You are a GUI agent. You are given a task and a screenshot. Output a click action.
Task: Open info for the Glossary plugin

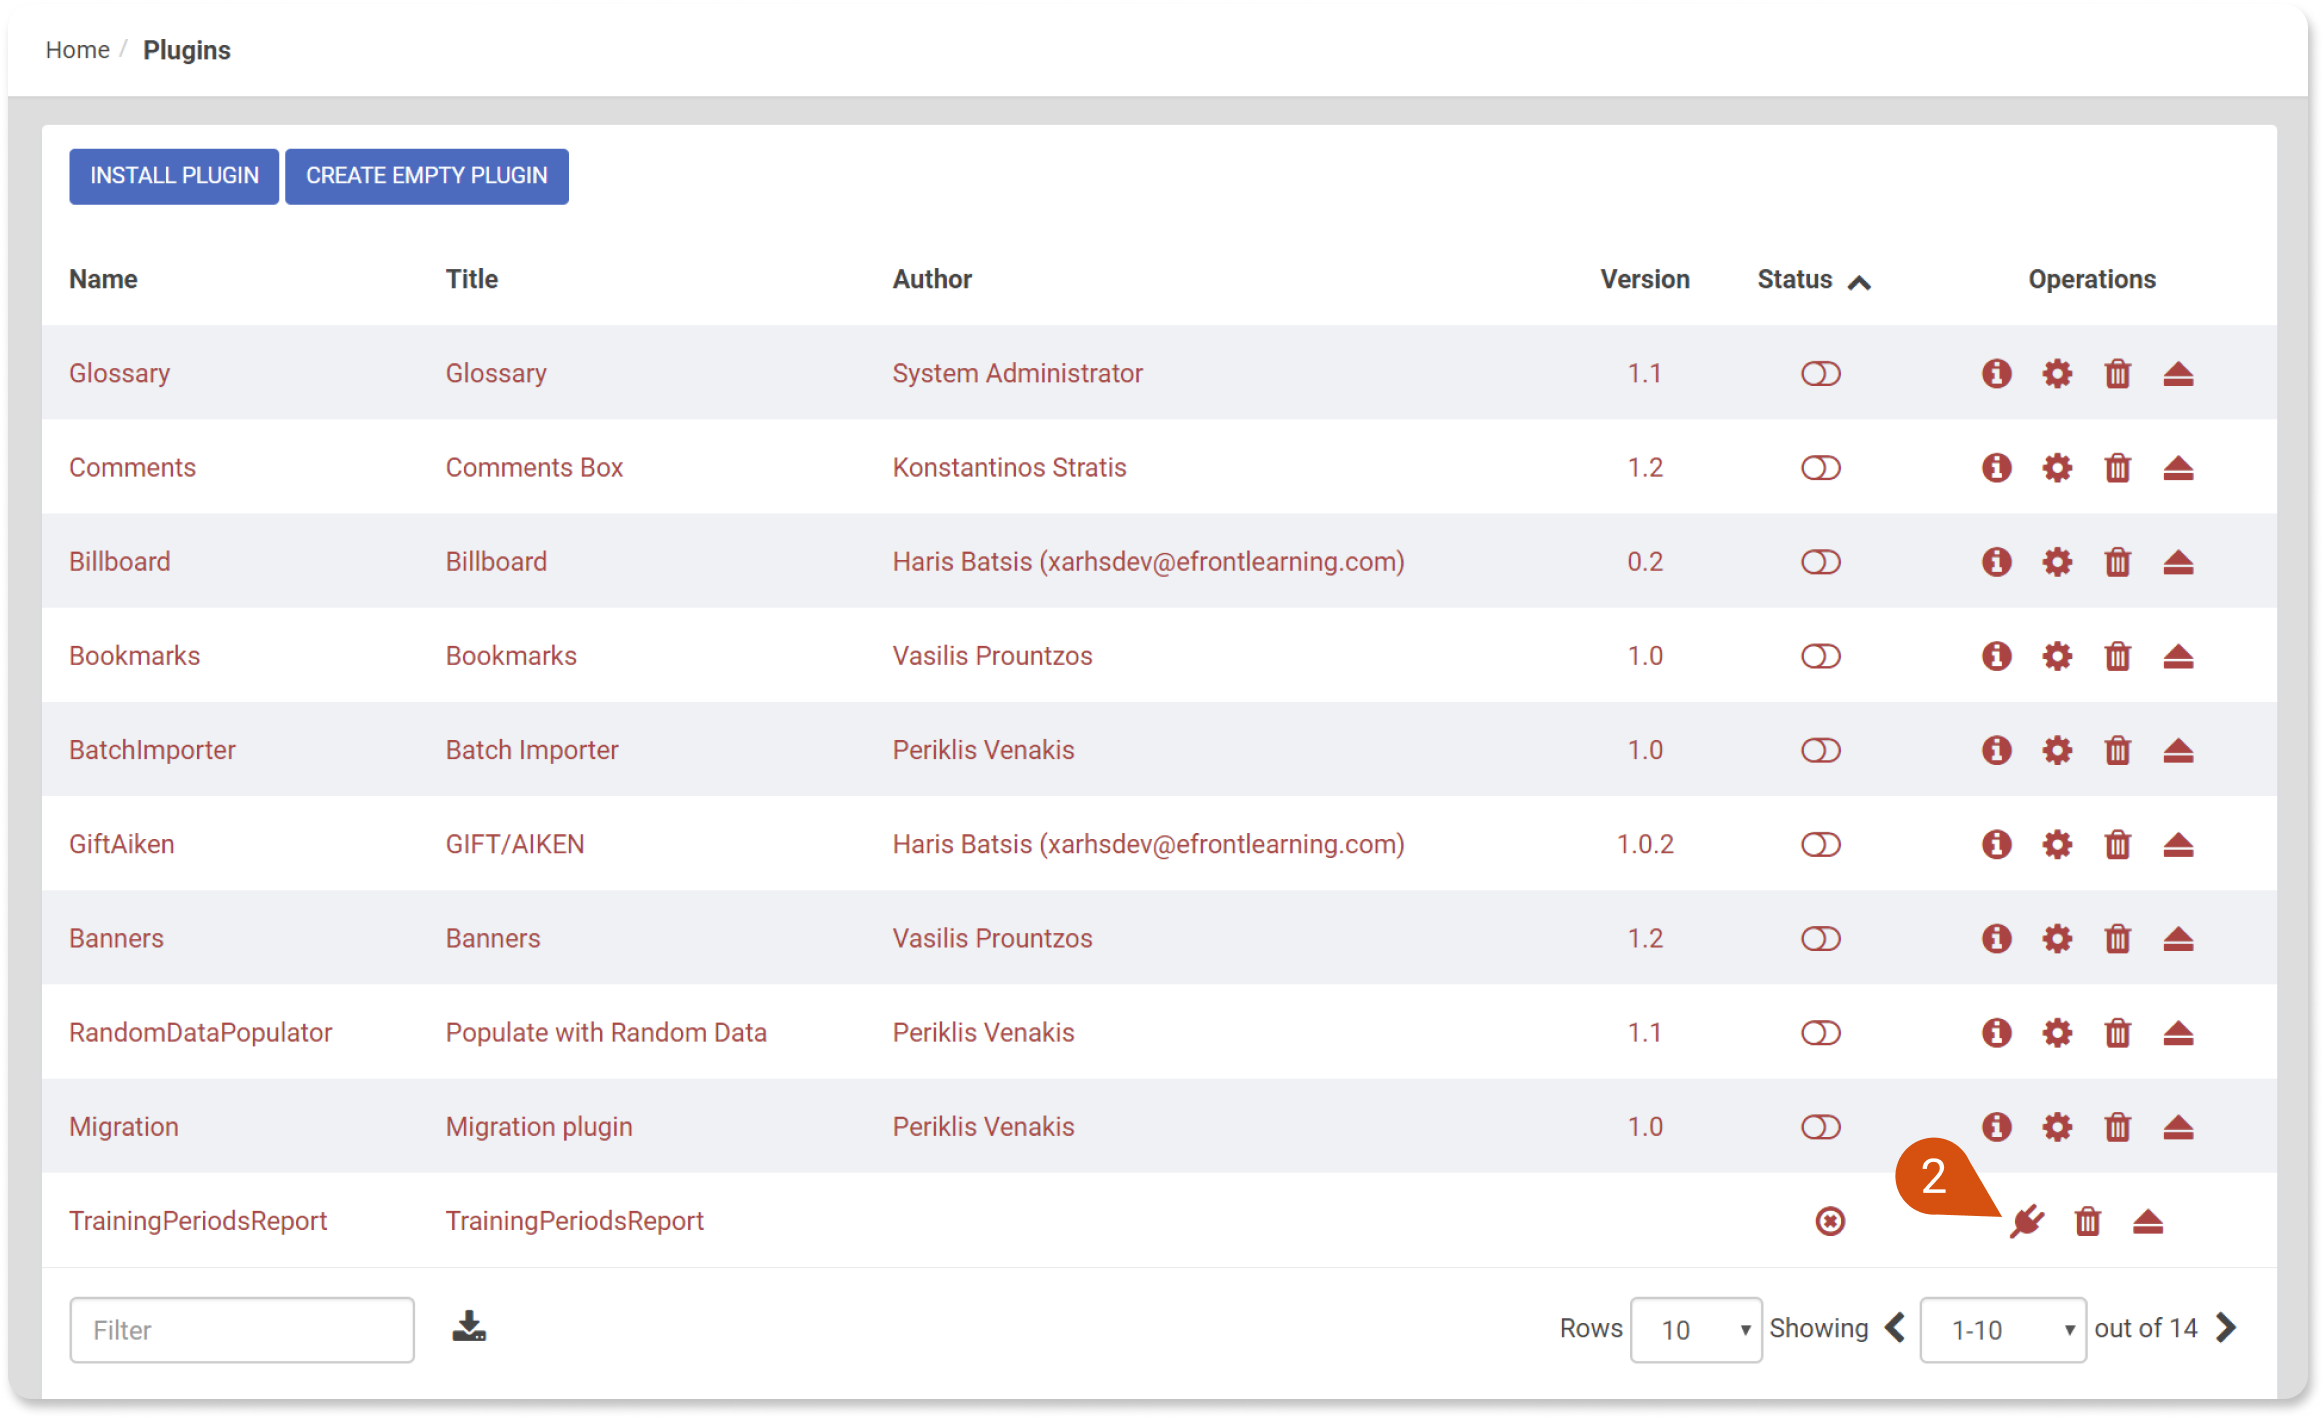(x=1996, y=374)
